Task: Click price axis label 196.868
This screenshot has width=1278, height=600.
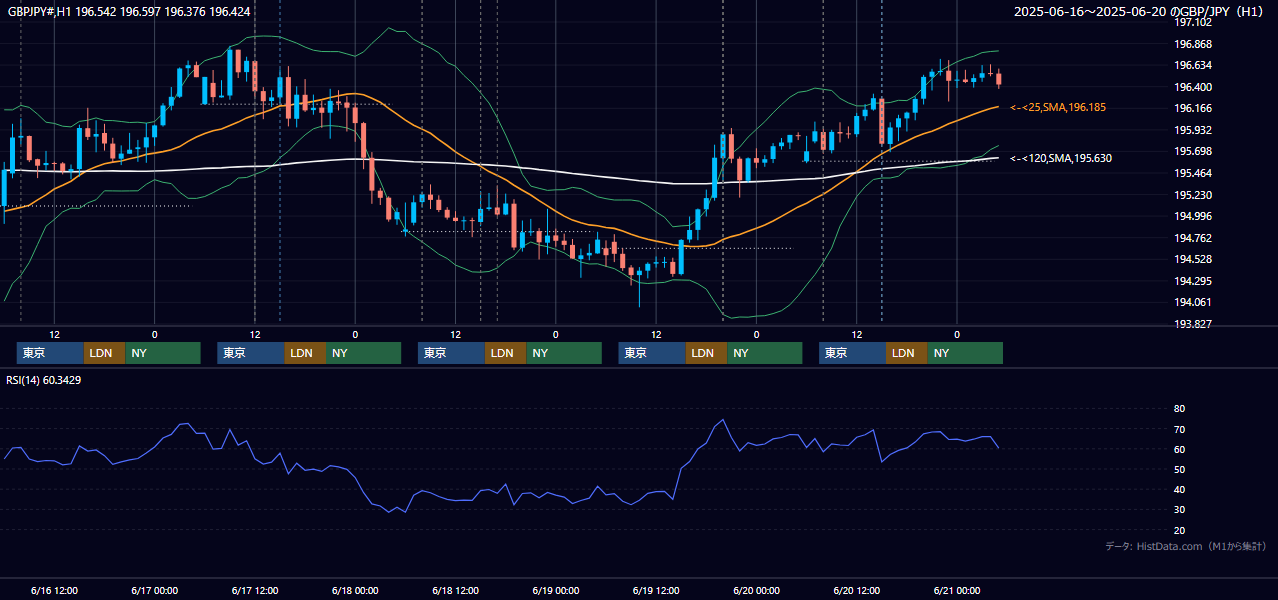Action: pos(1193,44)
